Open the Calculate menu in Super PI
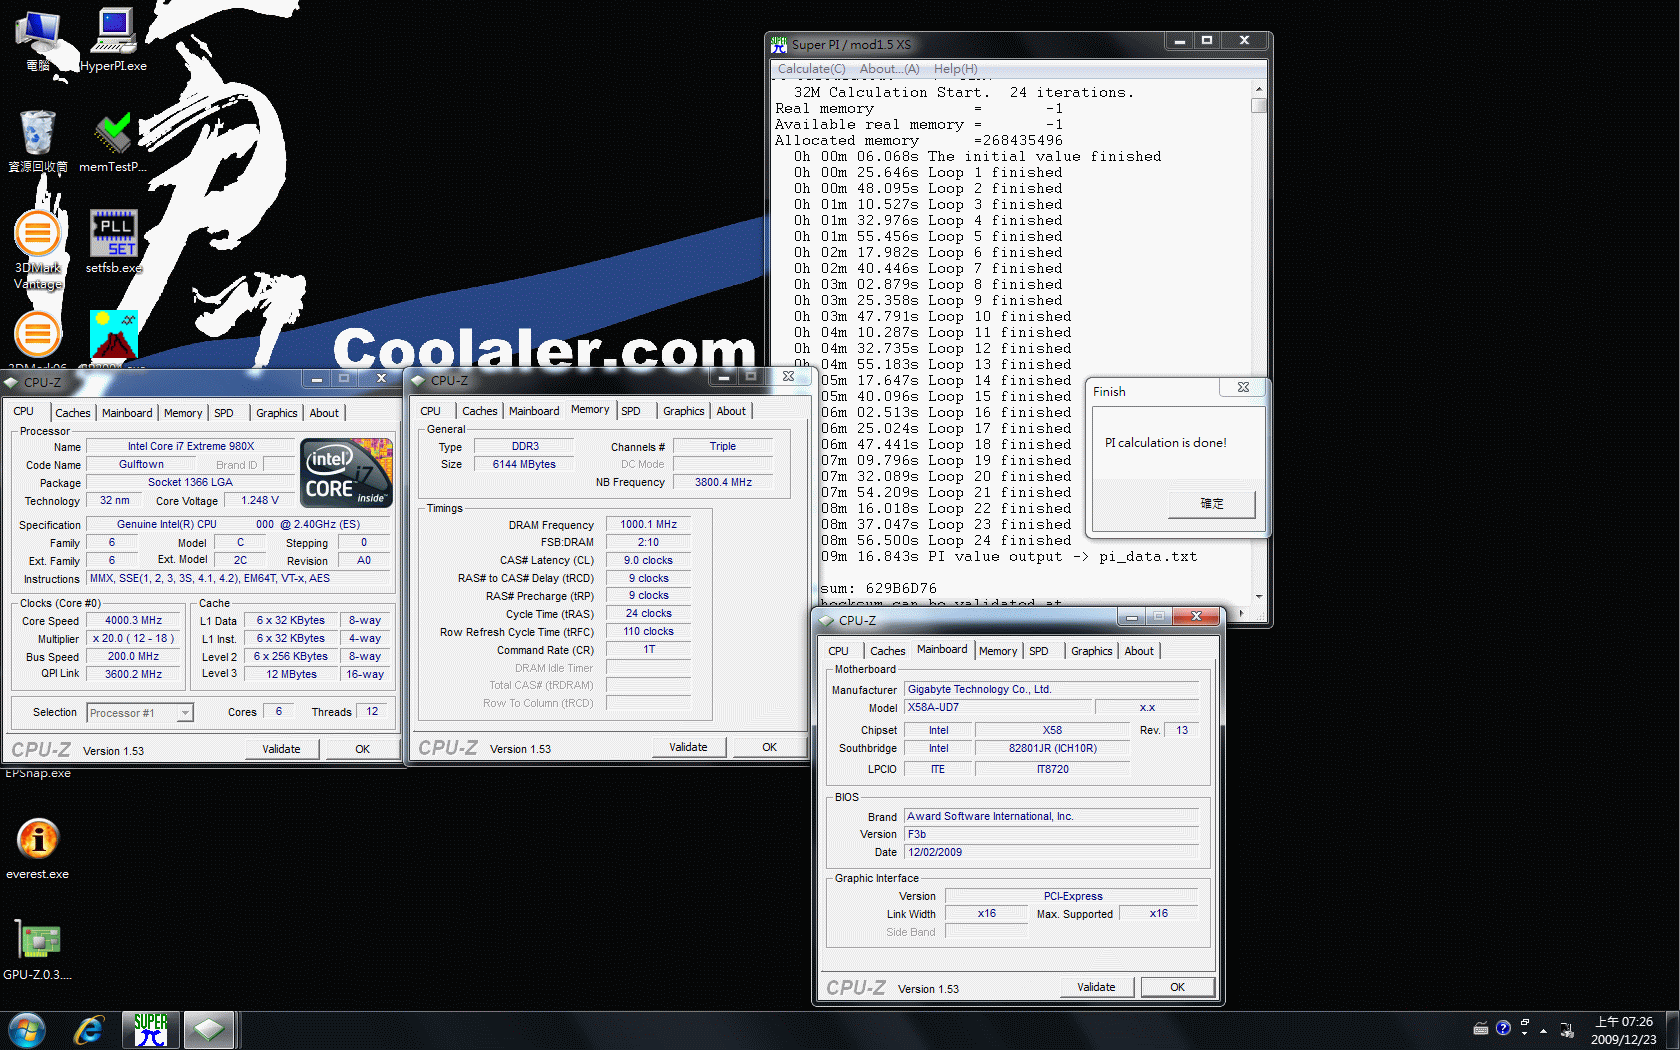The width and height of the screenshot is (1680, 1050). [x=811, y=69]
